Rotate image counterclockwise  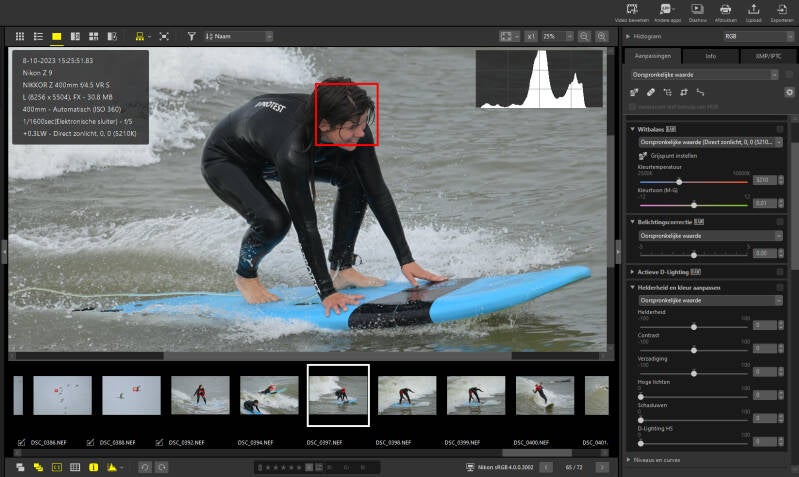click(x=145, y=467)
